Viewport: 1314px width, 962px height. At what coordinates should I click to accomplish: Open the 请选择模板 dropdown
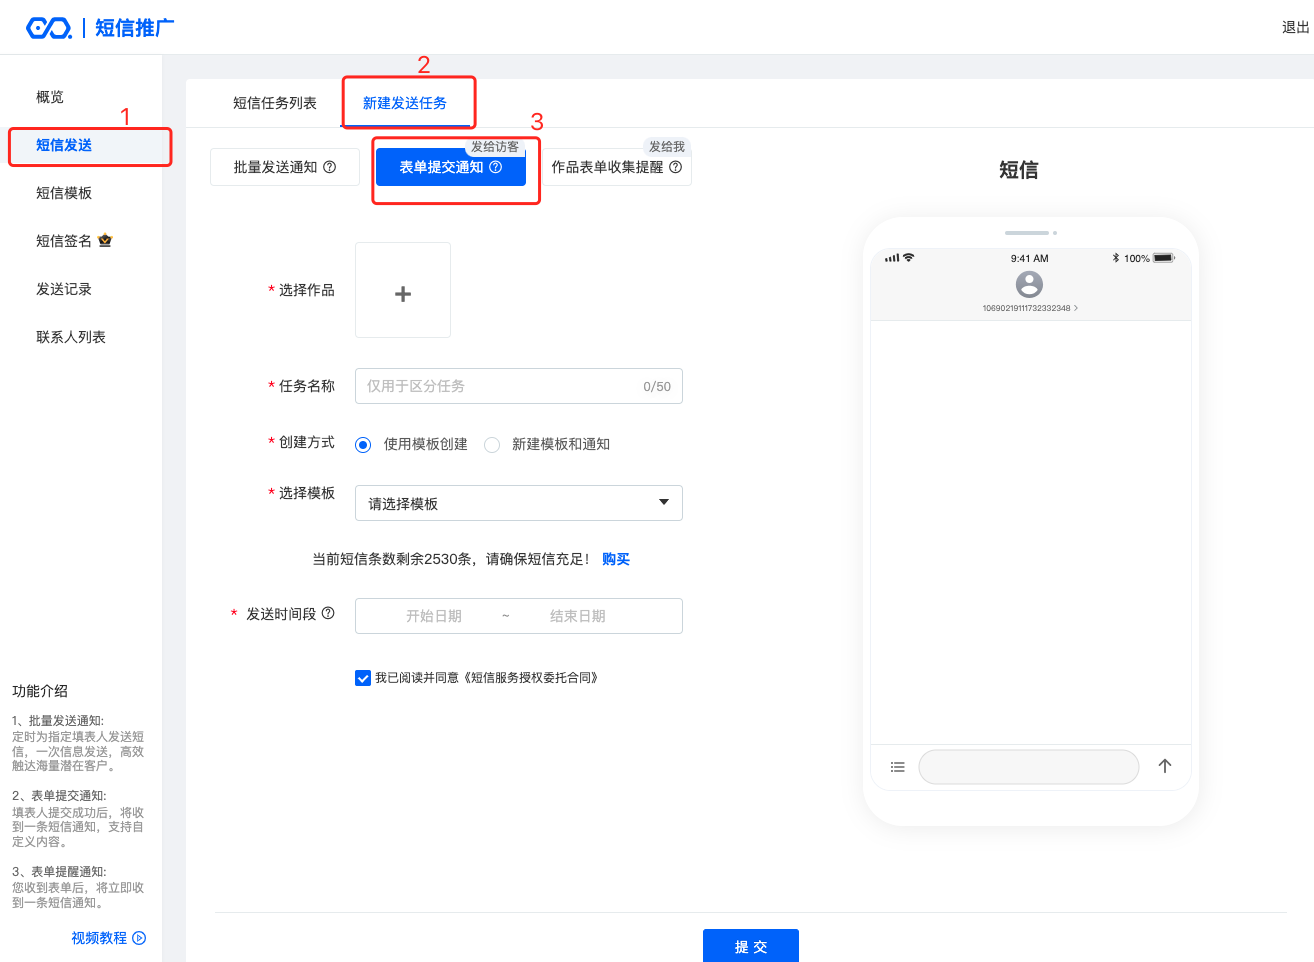pyautogui.click(x=518, y=503)
